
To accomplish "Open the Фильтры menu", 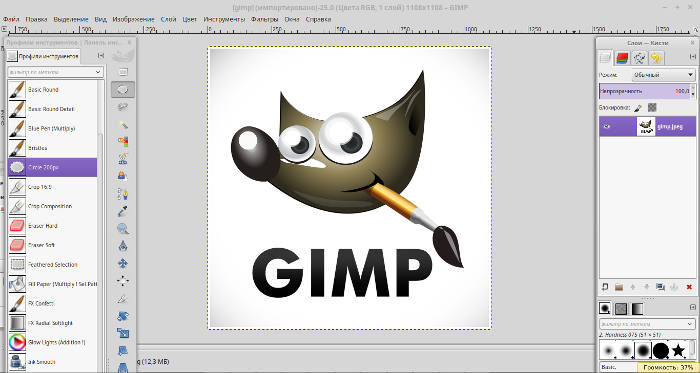I will point(264,19).
